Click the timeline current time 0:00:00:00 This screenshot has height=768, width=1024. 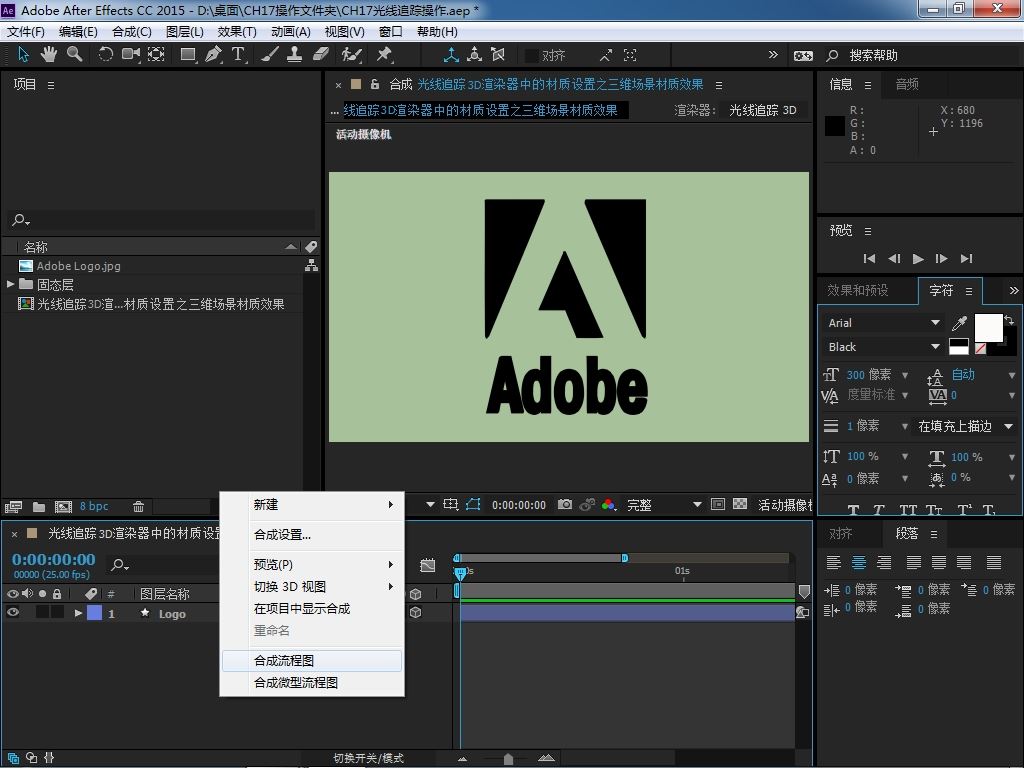54,559
